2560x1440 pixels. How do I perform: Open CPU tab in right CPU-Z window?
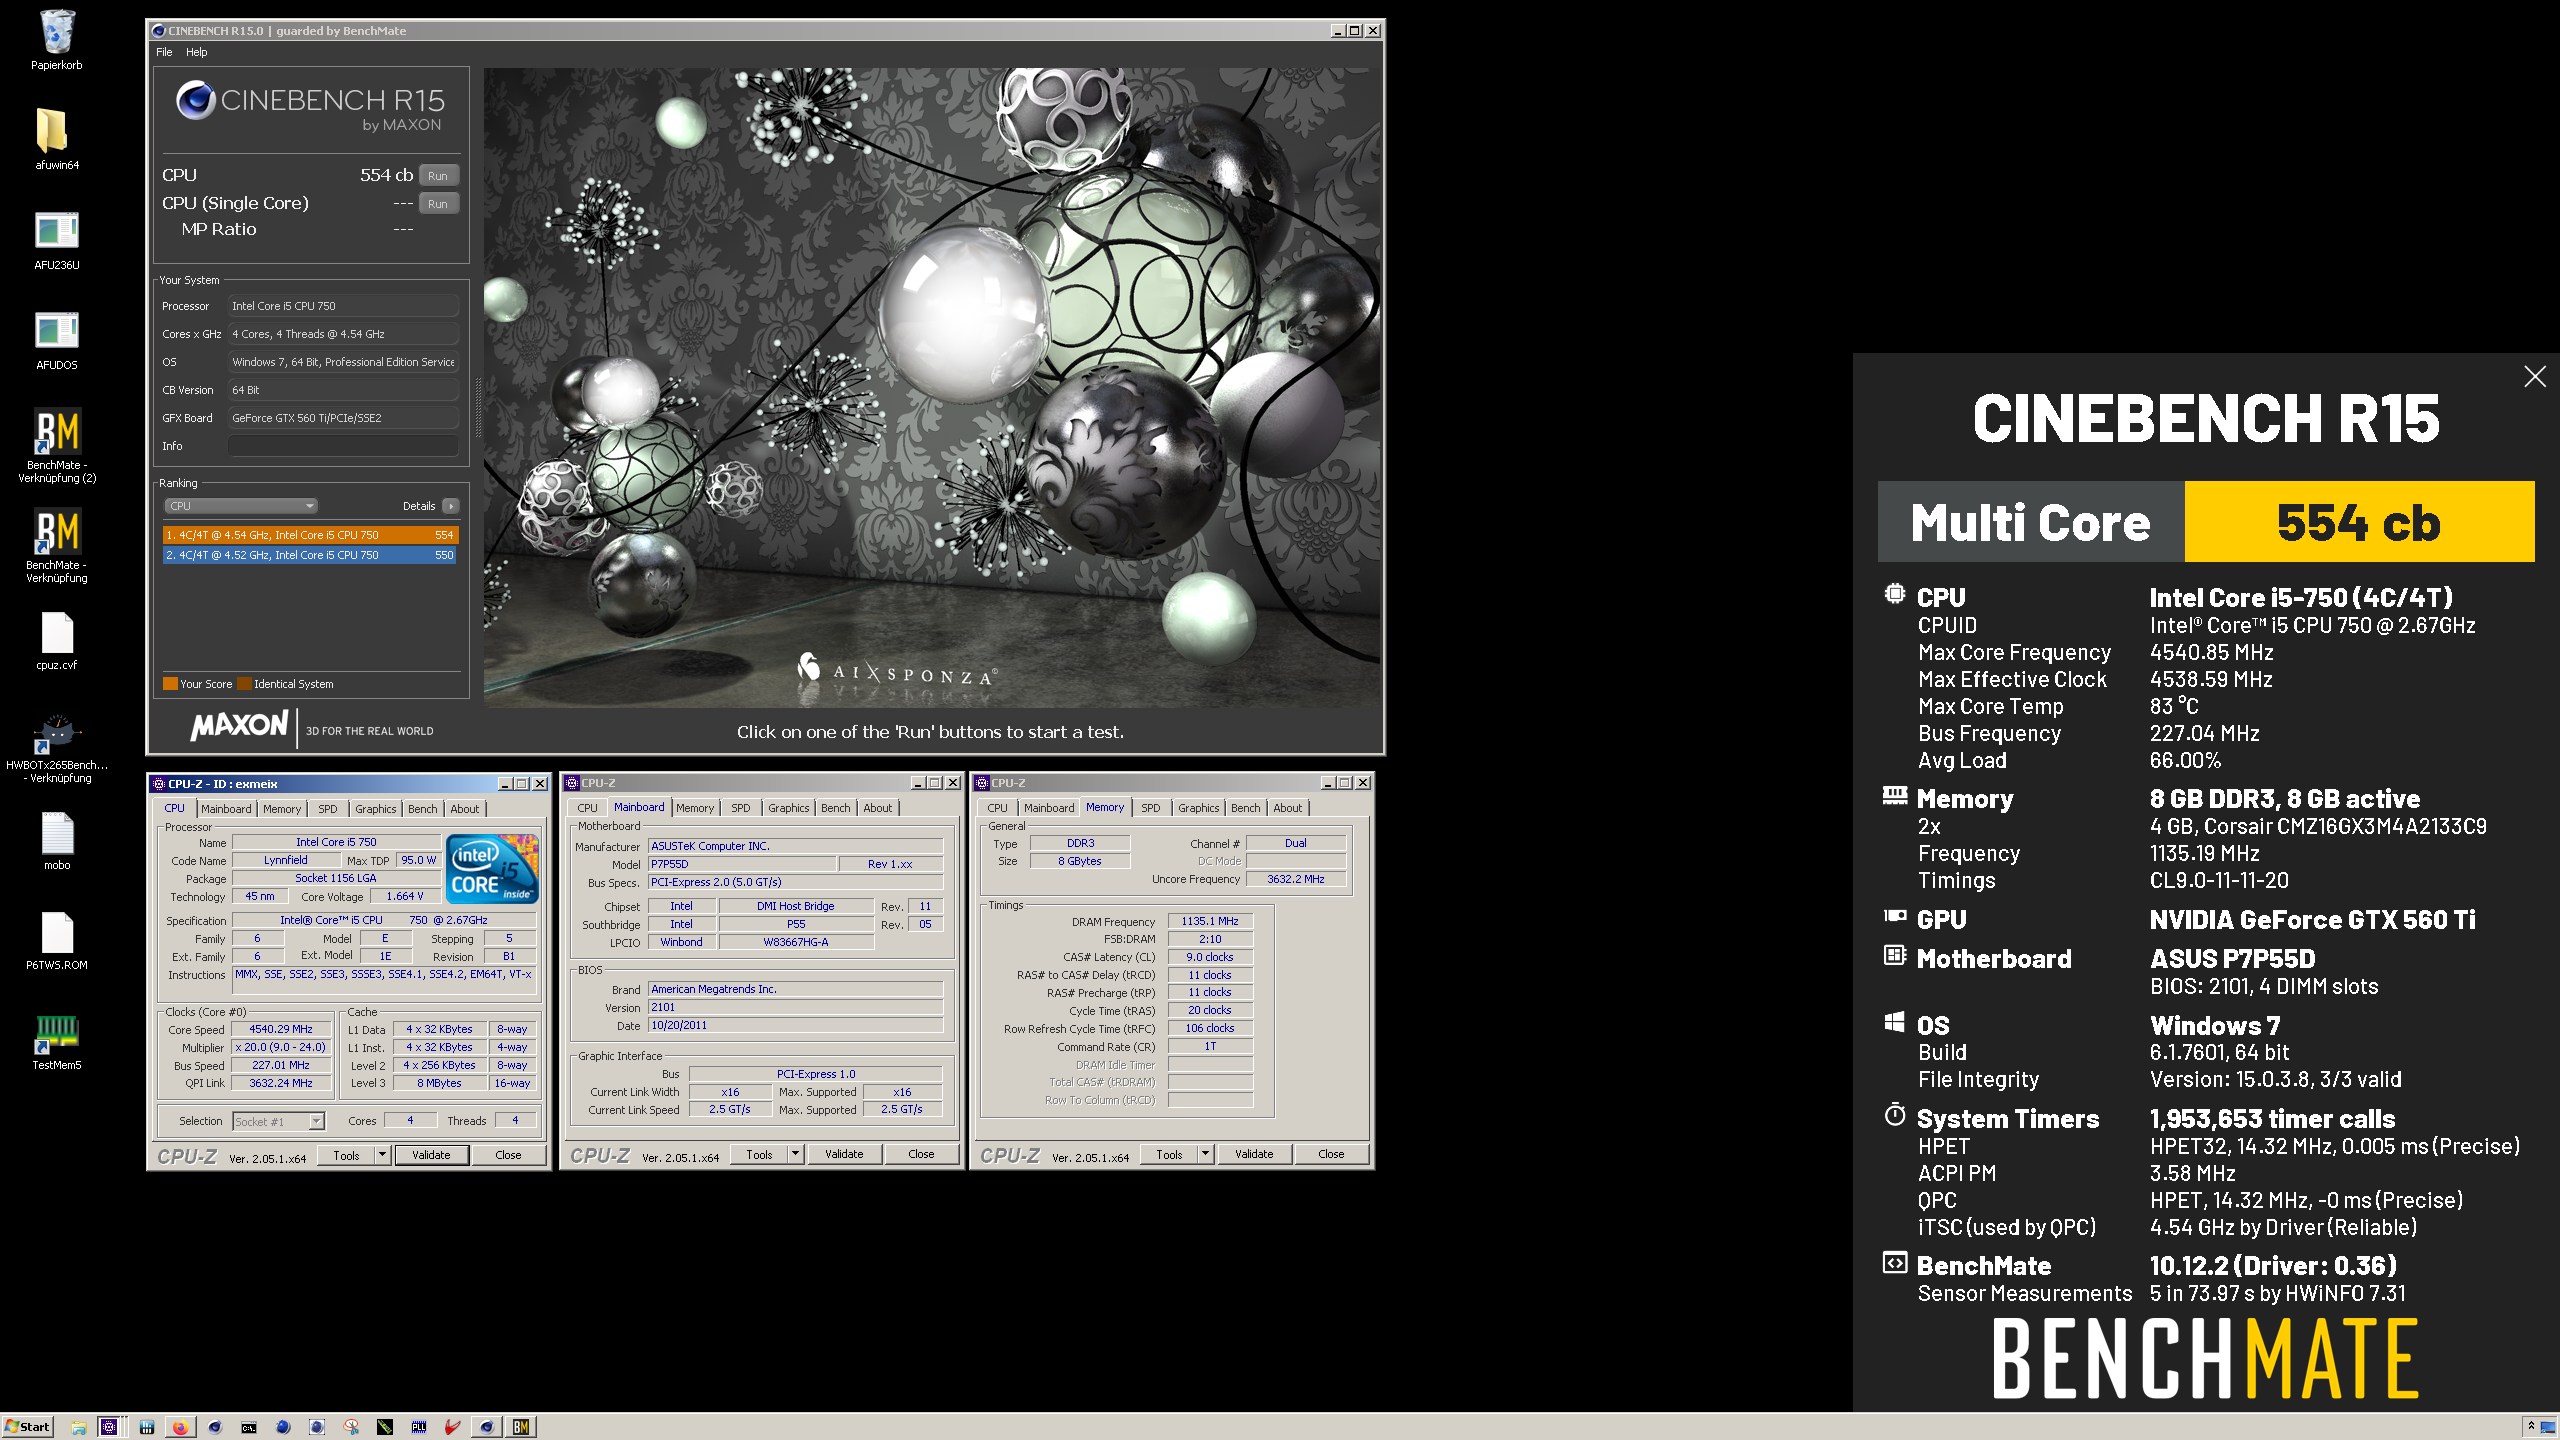pyautogui.click(x=998, y=808)
